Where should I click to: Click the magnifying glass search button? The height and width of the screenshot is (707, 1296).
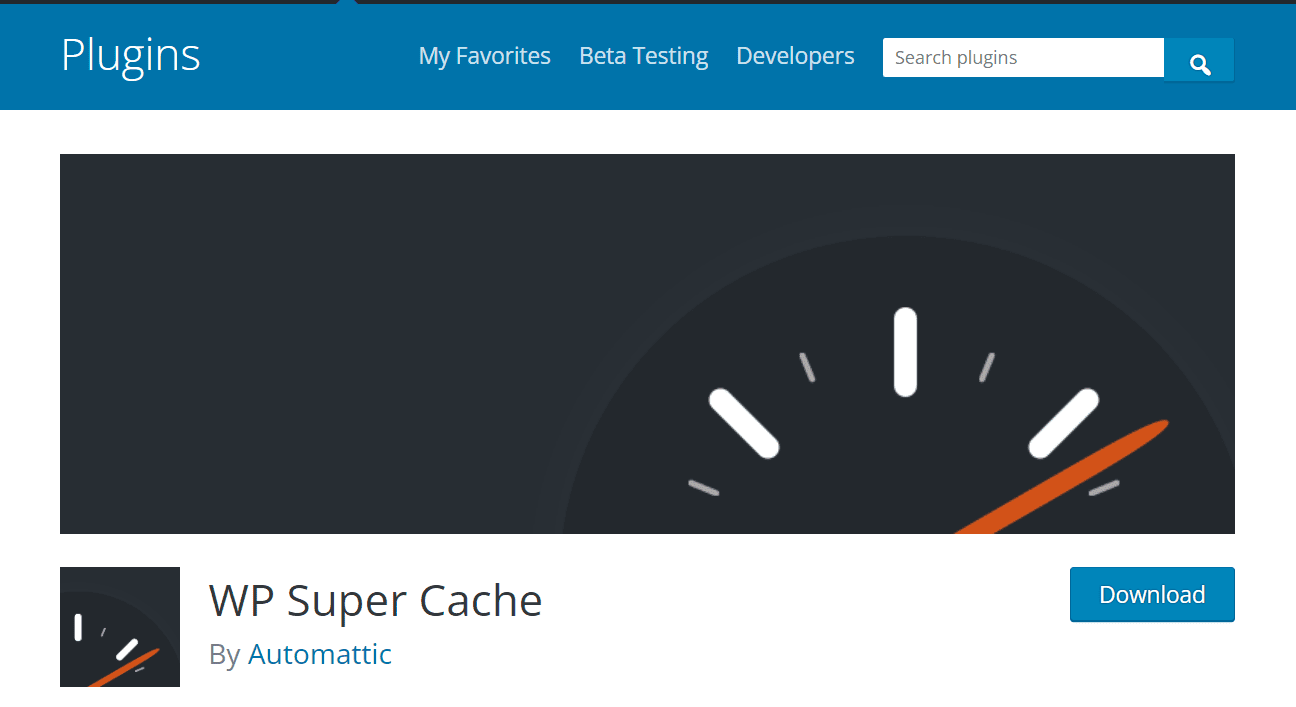click(x=1199, y=58)
